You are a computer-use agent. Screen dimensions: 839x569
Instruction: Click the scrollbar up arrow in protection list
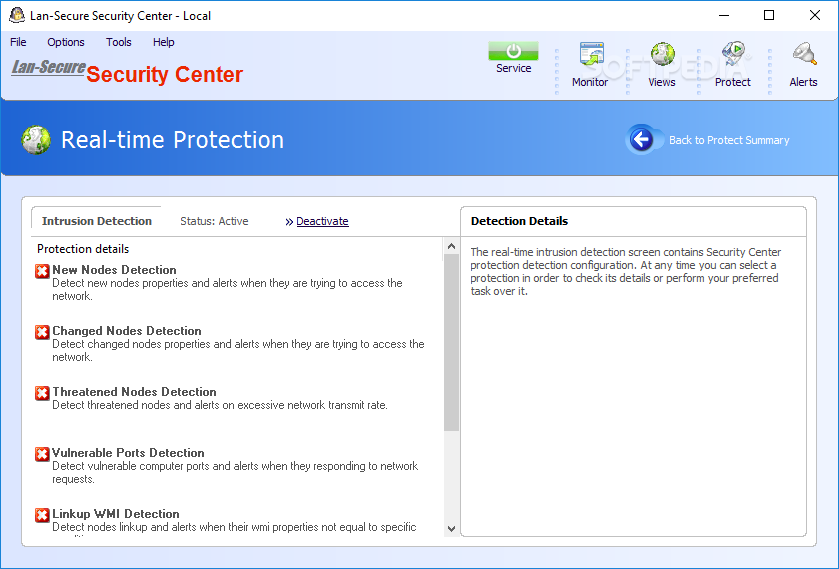[451, 246]
